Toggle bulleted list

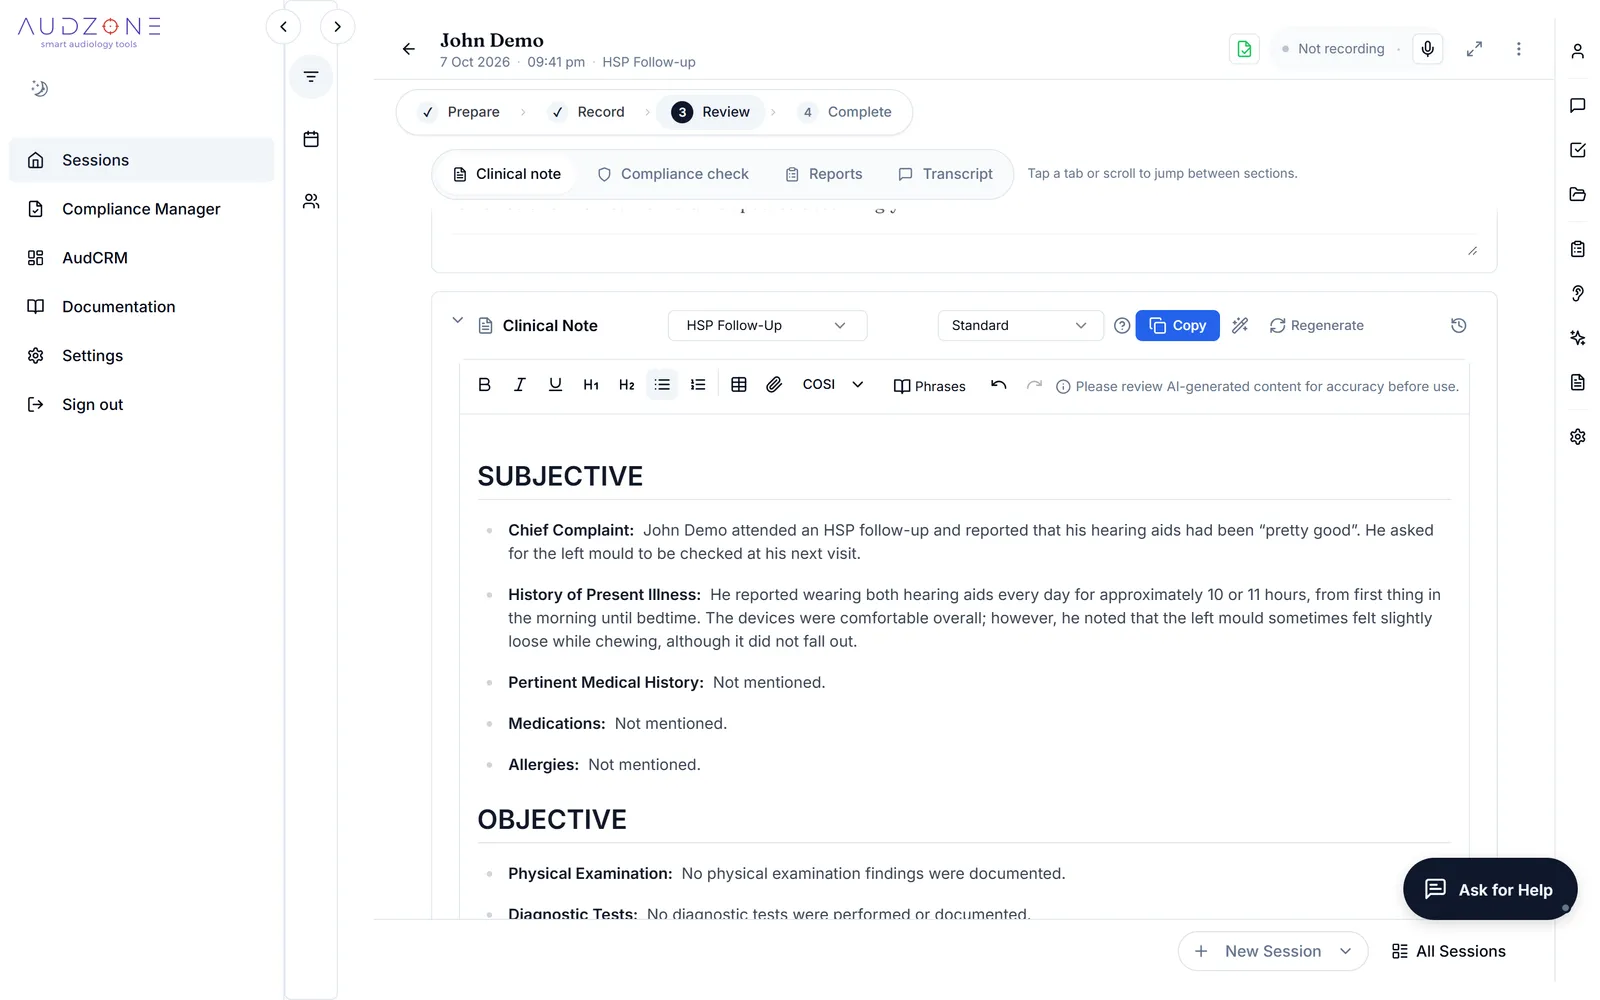tap(662, 385)
